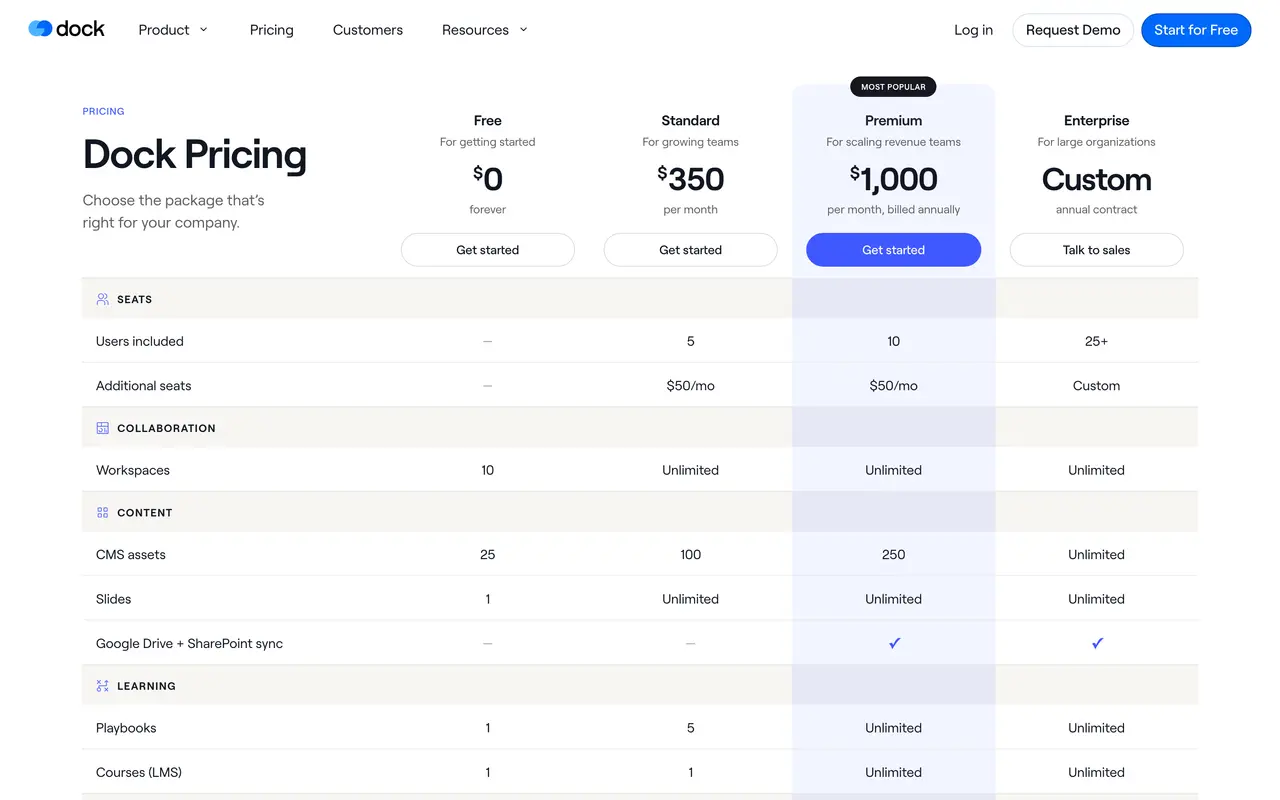Click 'annual contract' text under Custom
Screen dimensions: 1280x800
[x=1097, y=210]
